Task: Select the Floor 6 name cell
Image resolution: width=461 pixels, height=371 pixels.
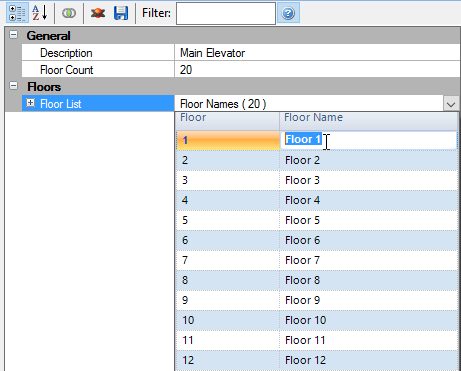Action: 368,240
